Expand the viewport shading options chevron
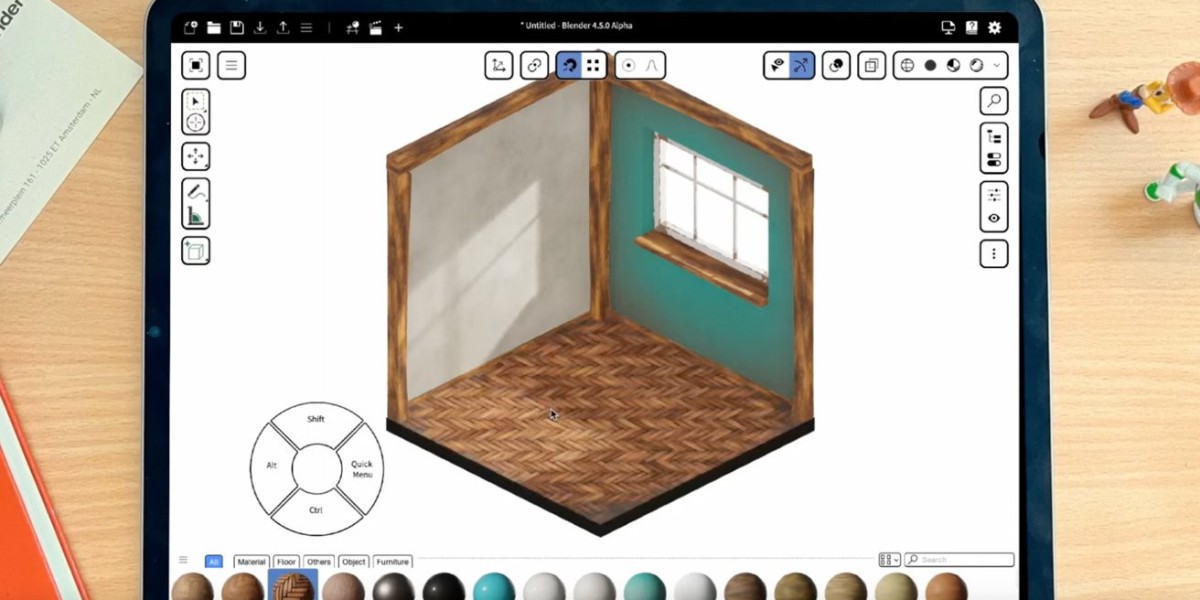 tap(996, 66)
